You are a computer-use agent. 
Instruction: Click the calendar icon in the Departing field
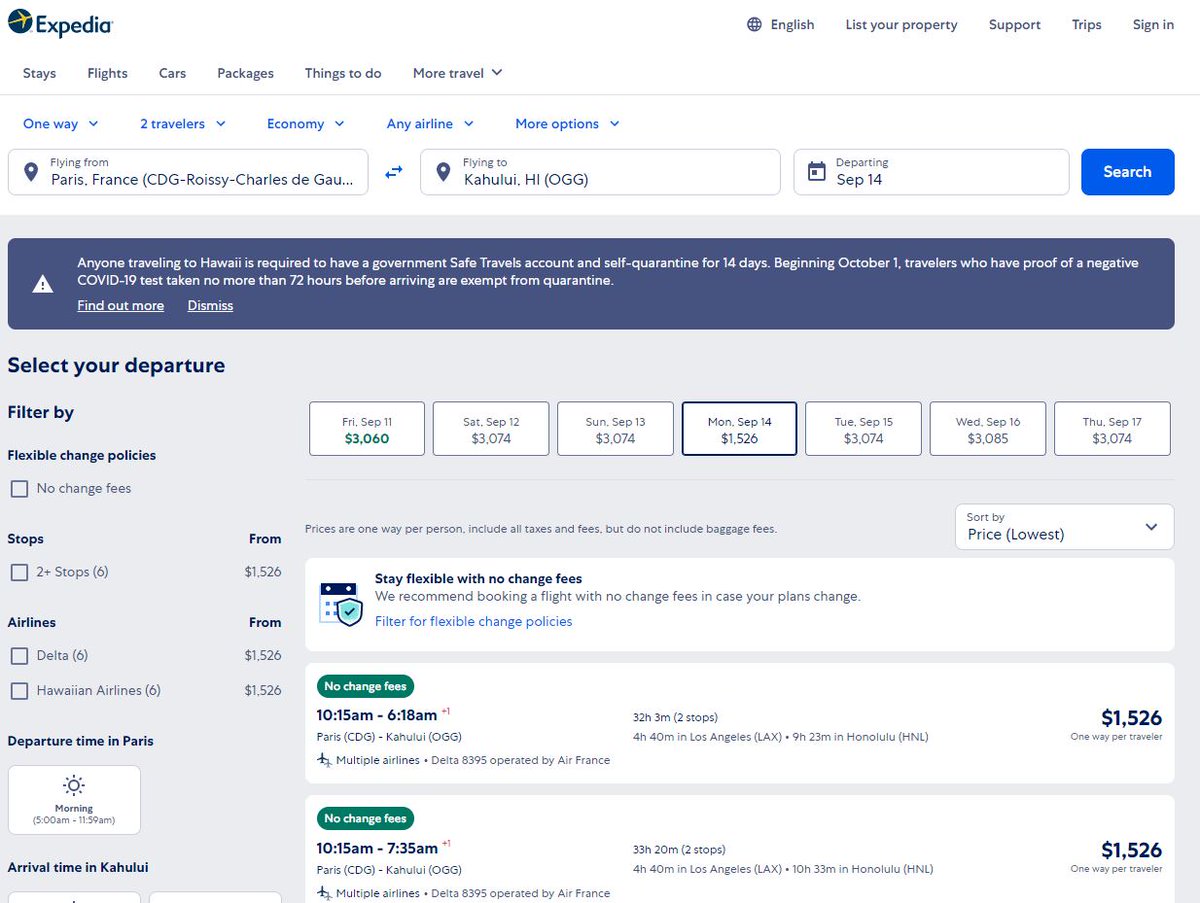(x=817, y=172)
